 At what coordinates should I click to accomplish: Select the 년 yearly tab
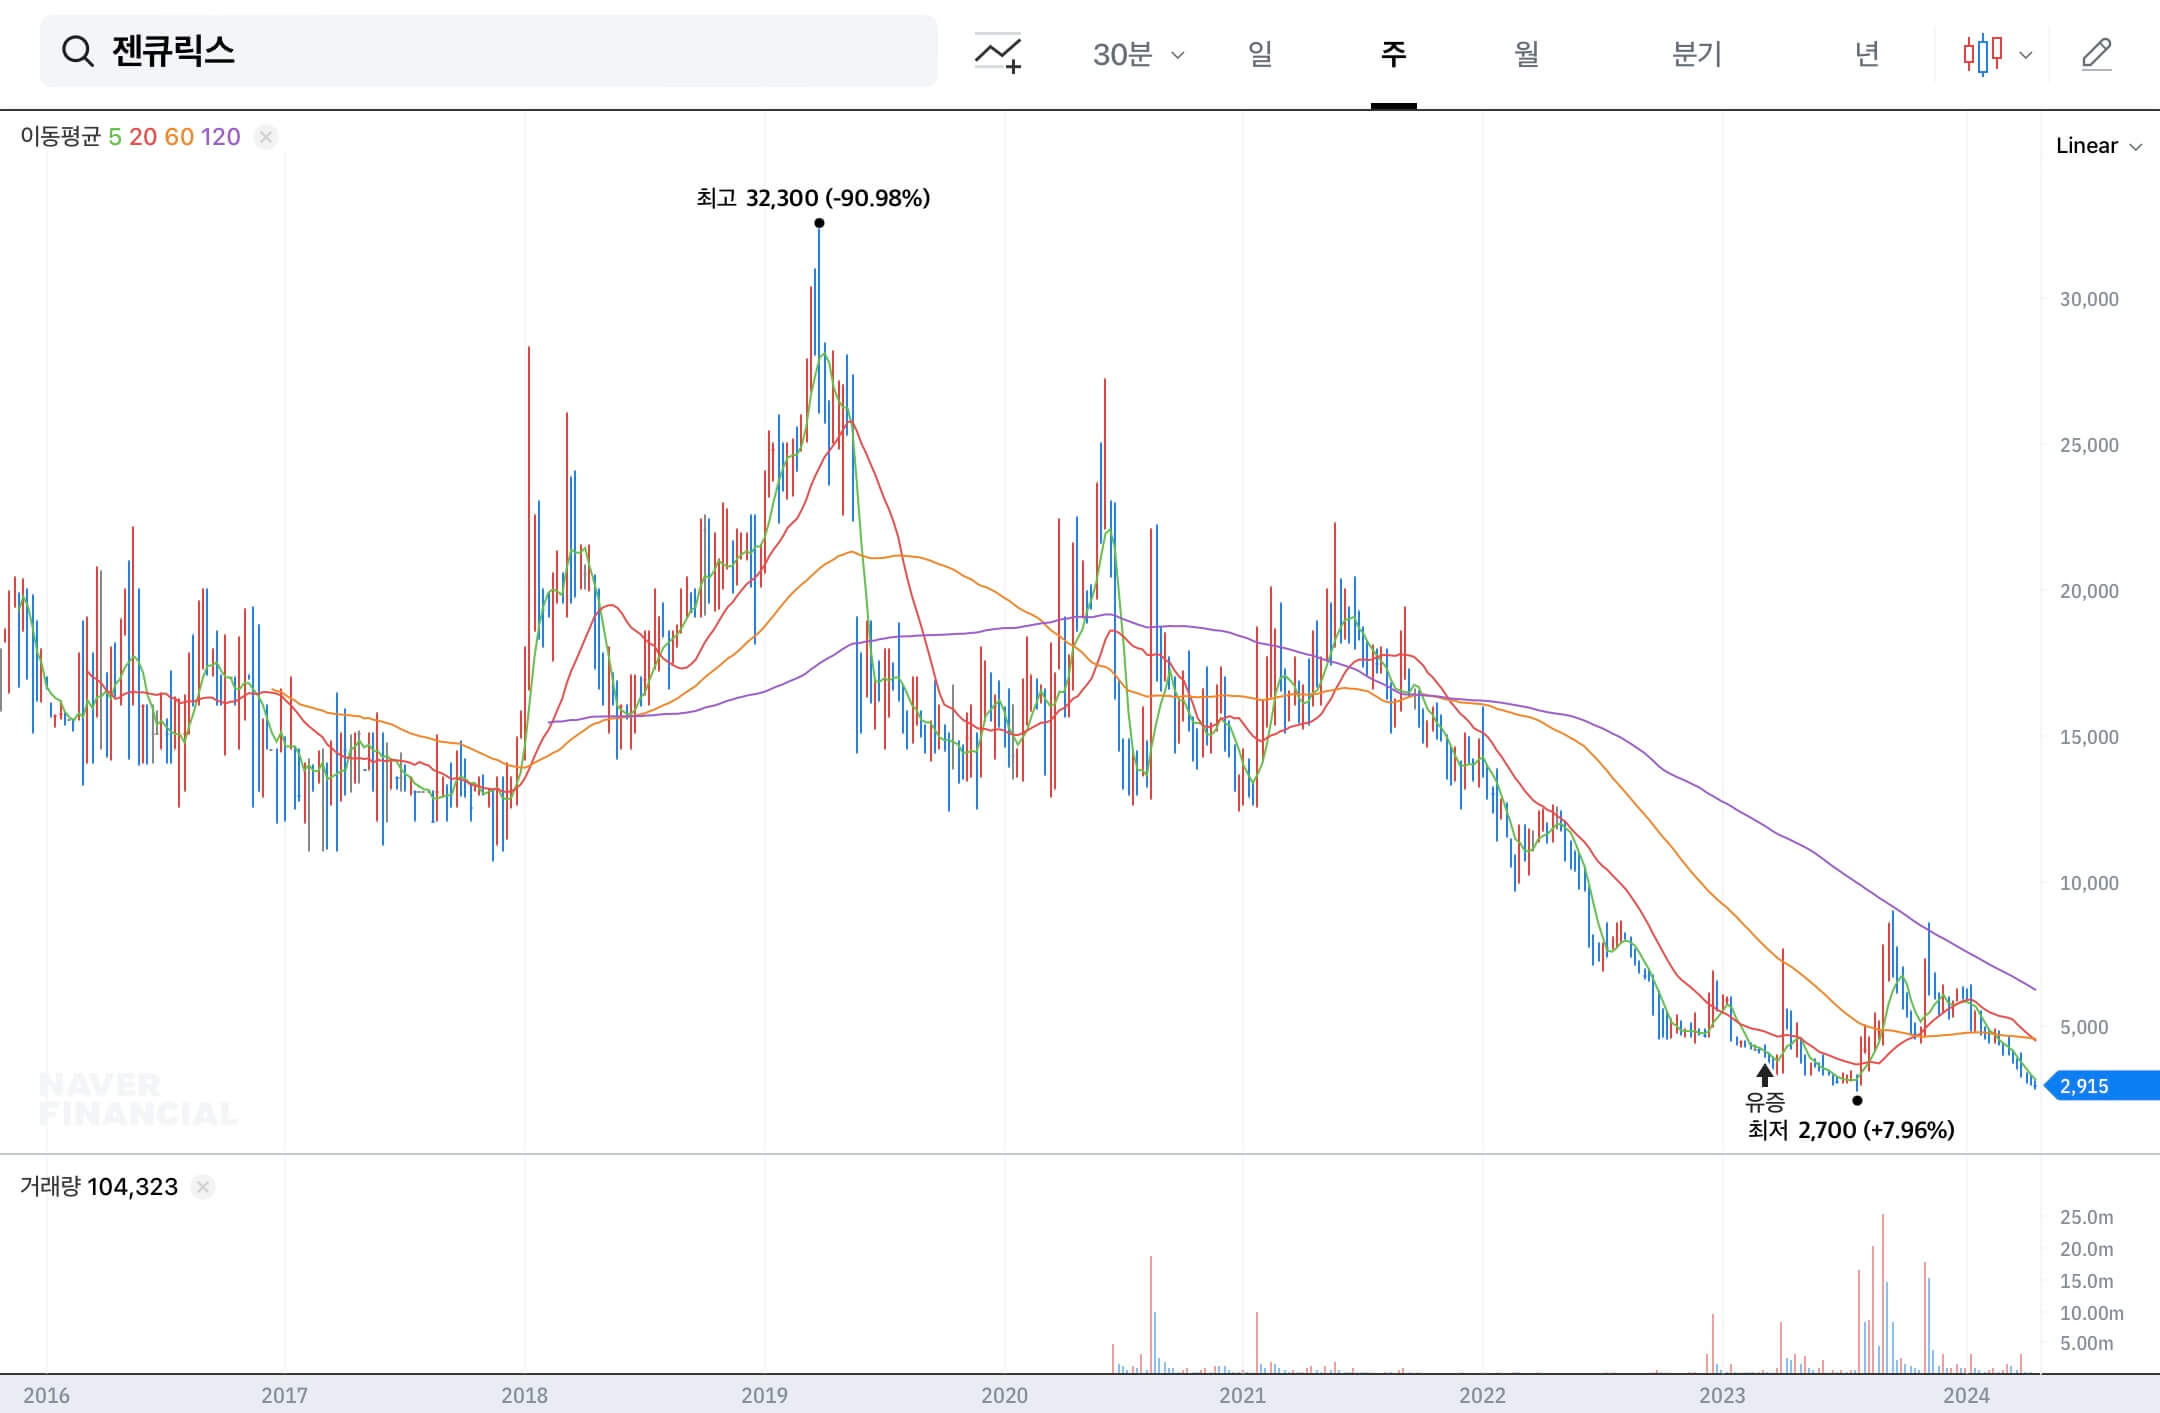tap(1867, 54)
